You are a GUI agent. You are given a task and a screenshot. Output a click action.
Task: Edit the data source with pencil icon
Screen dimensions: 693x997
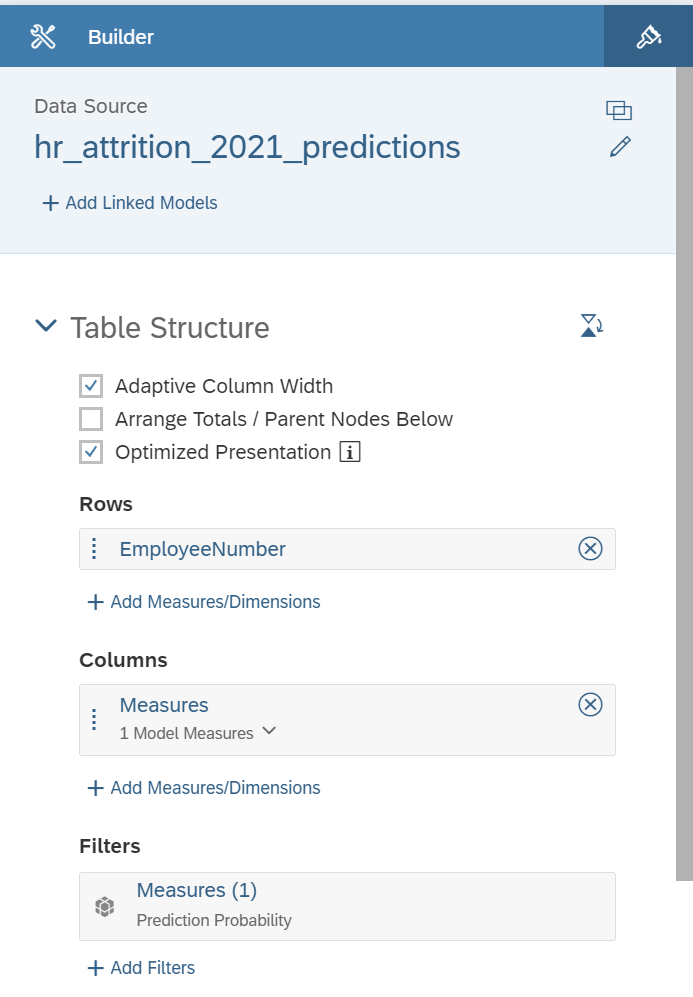point(620,146)
